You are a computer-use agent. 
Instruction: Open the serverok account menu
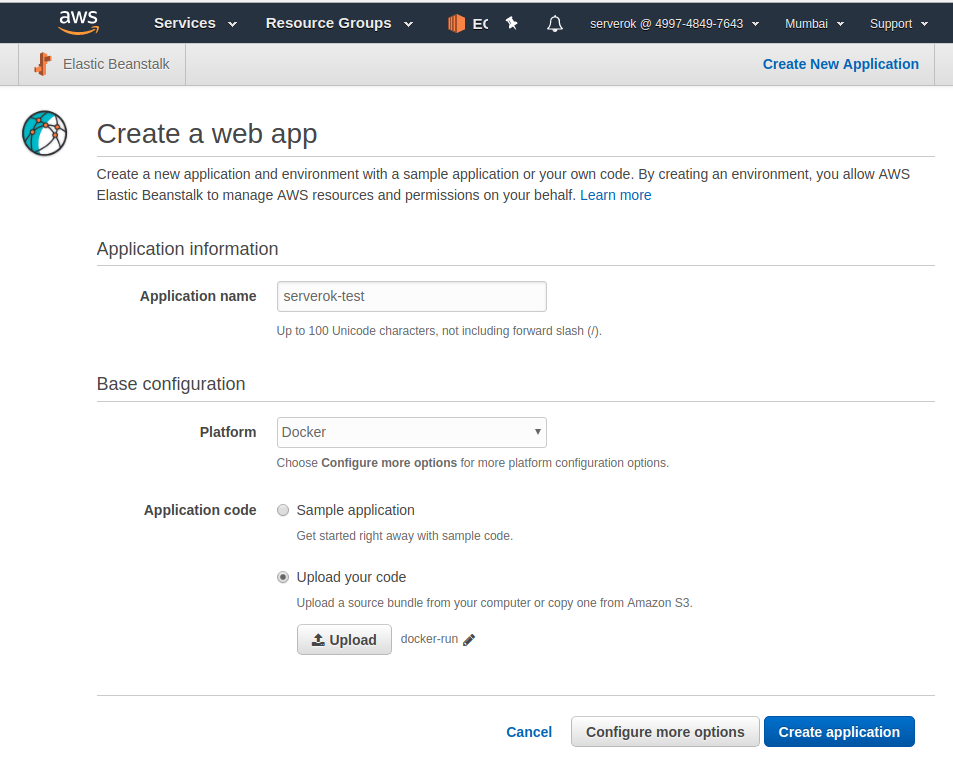[x=674, y=23]
